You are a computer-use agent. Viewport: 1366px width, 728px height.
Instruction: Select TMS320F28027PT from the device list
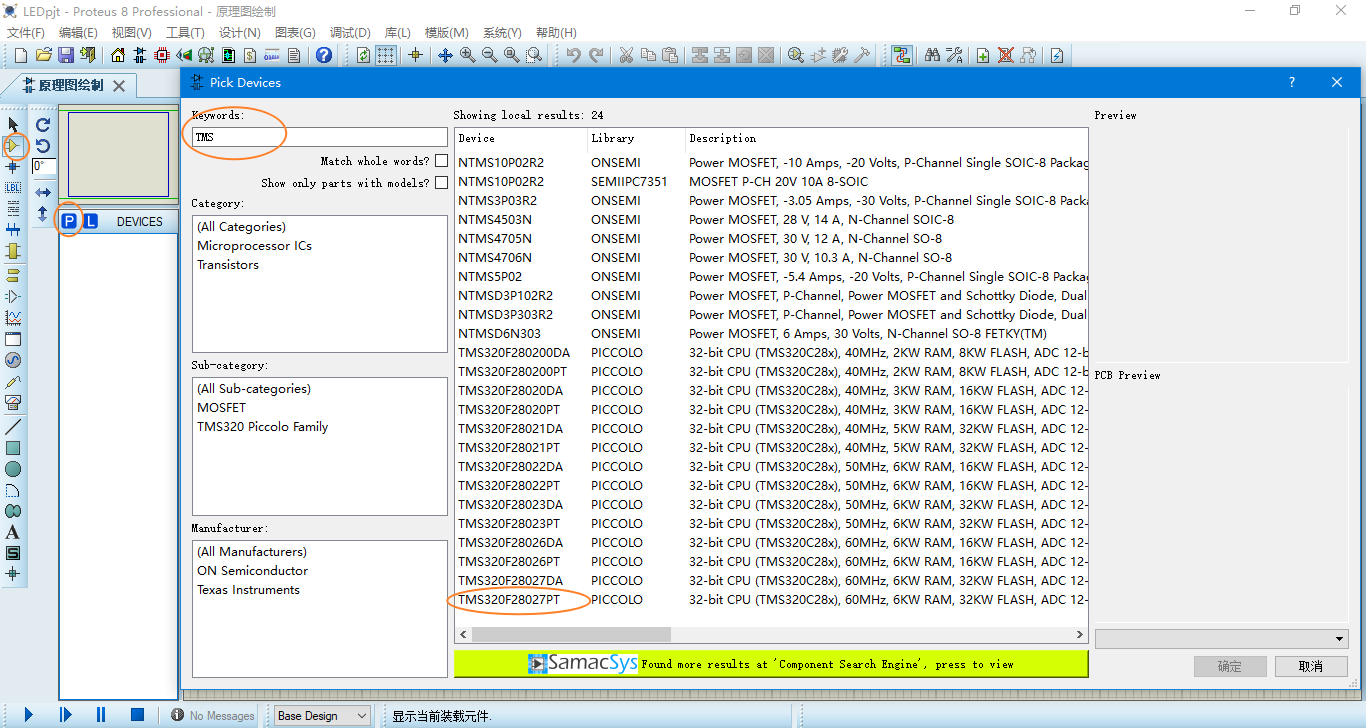(513, 599)
